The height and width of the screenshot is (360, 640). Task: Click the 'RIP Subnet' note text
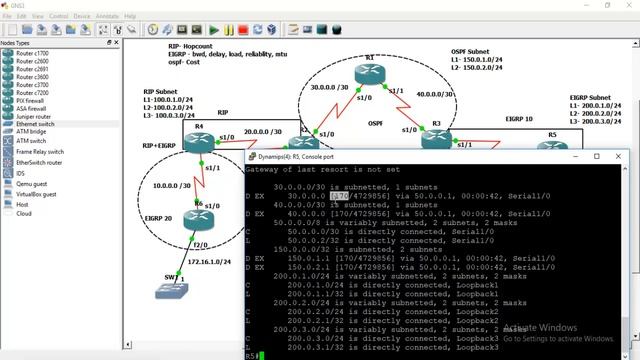coord(160,92)
